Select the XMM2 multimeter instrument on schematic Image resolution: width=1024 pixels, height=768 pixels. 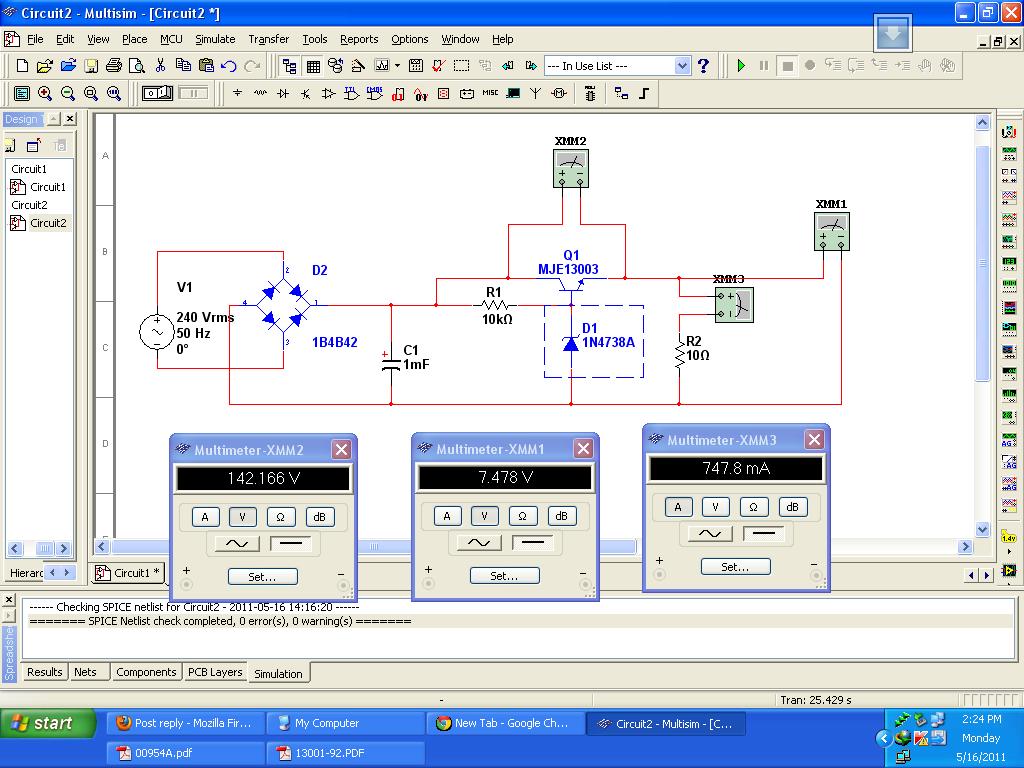point(571,168)
